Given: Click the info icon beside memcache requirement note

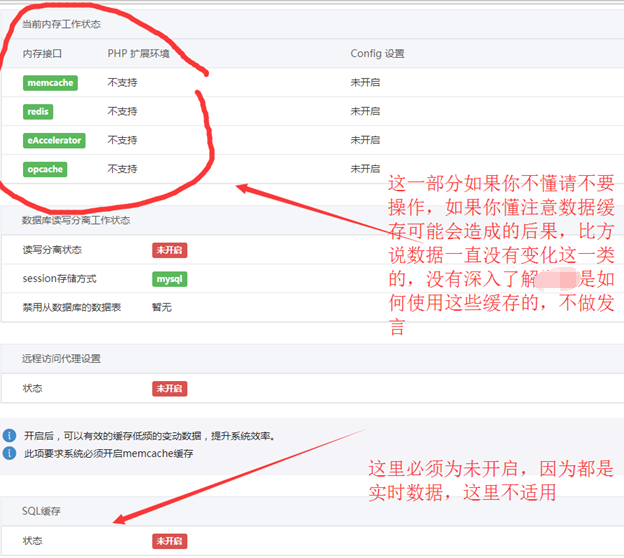Looking at the screenshot, I should point(9,453).
